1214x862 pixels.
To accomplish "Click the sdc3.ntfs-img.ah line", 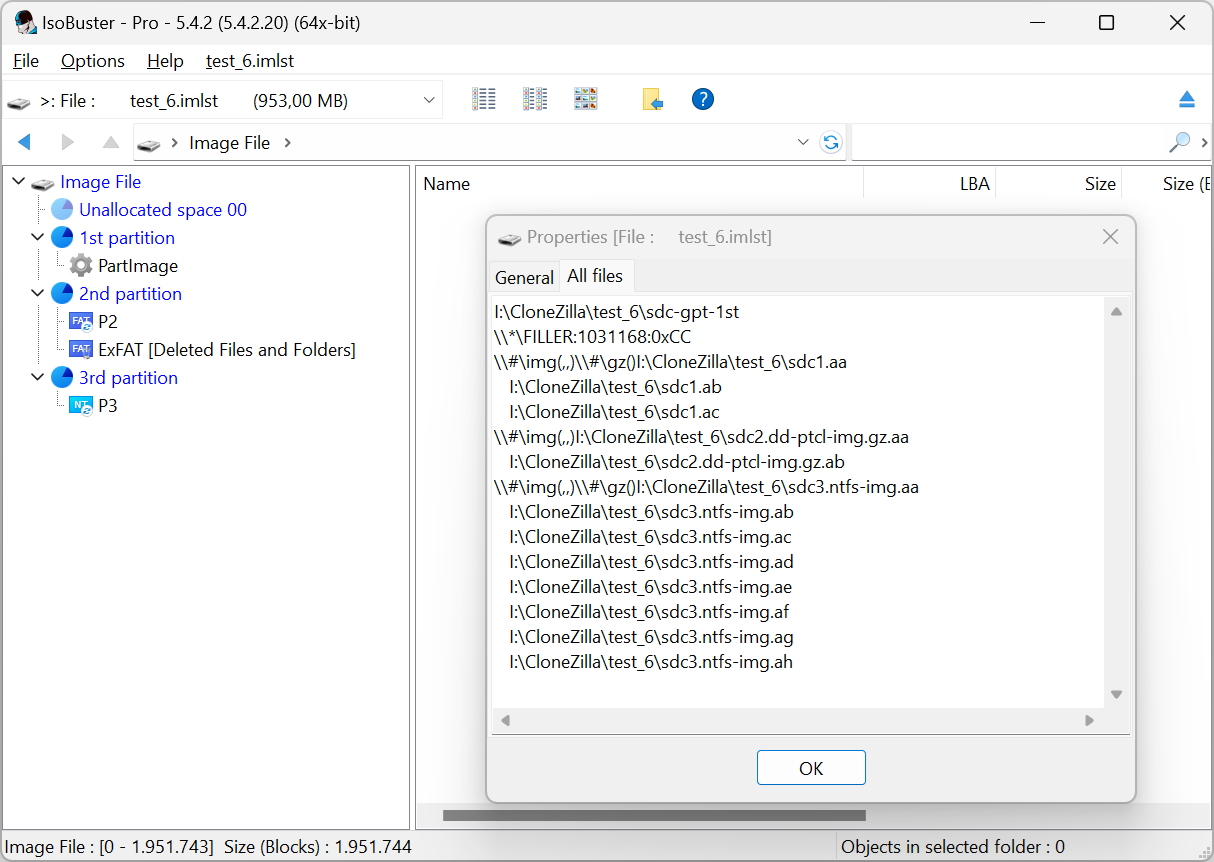I will pos(651,662).
